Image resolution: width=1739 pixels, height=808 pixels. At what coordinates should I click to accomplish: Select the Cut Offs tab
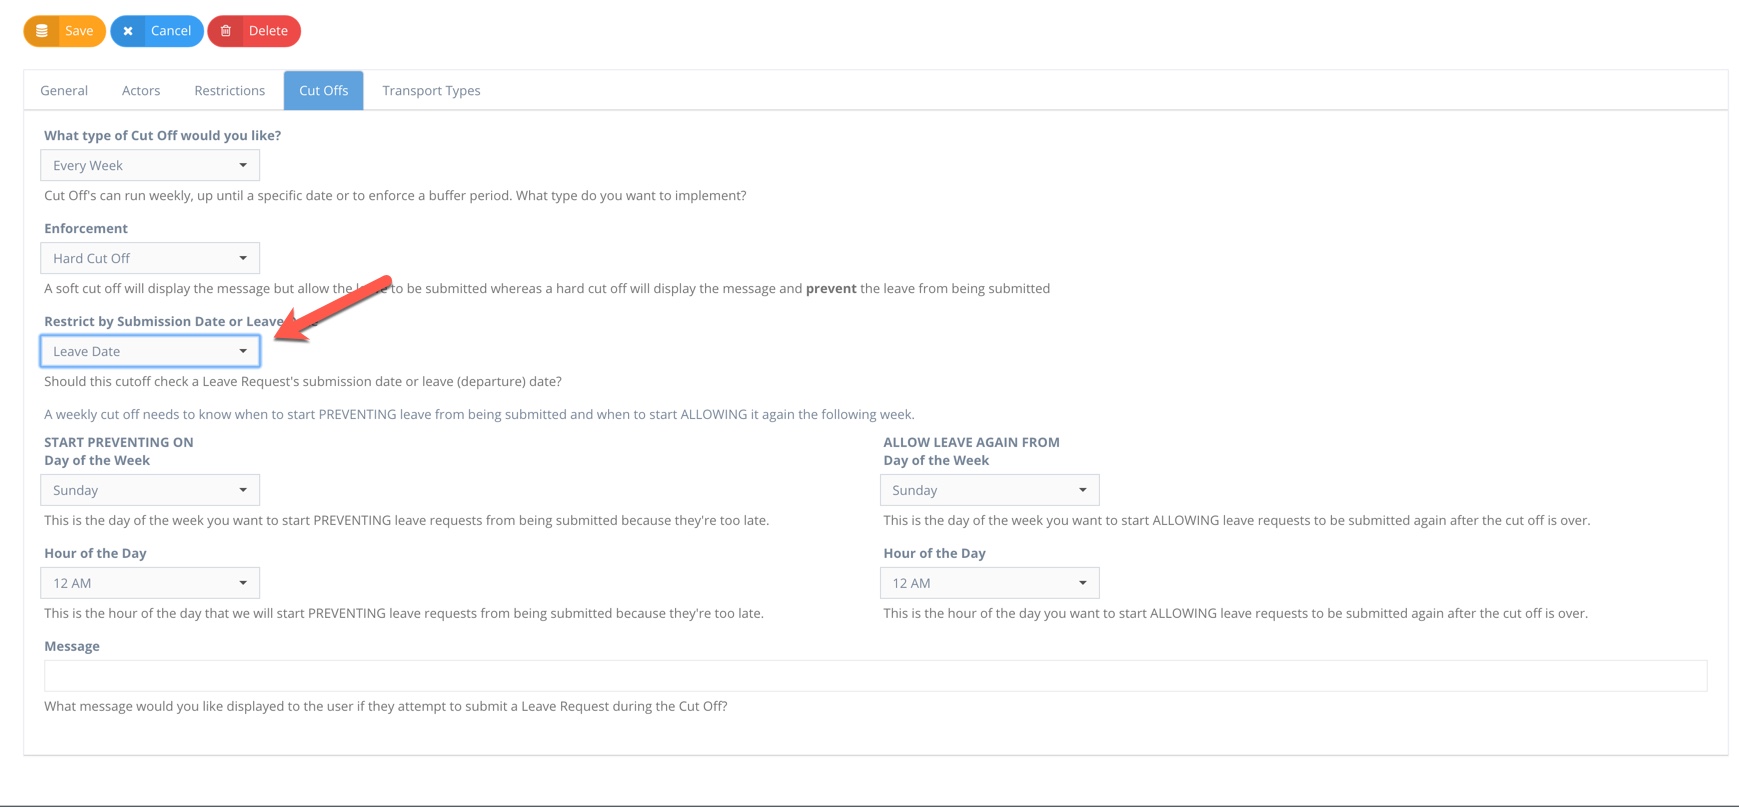click(x=324, y=90)
